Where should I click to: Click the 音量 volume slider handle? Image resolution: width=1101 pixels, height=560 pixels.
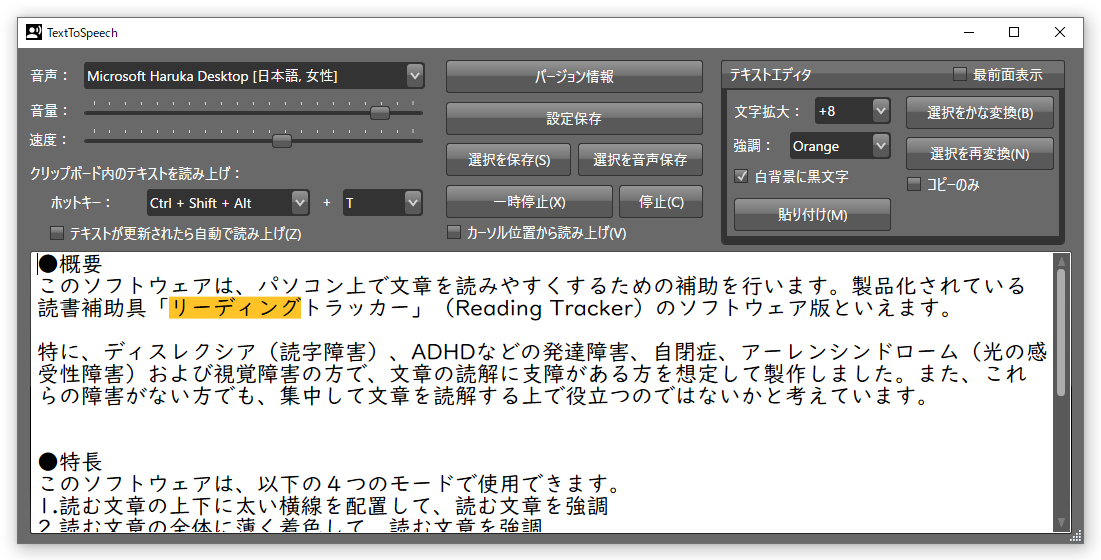pos(380,112)
